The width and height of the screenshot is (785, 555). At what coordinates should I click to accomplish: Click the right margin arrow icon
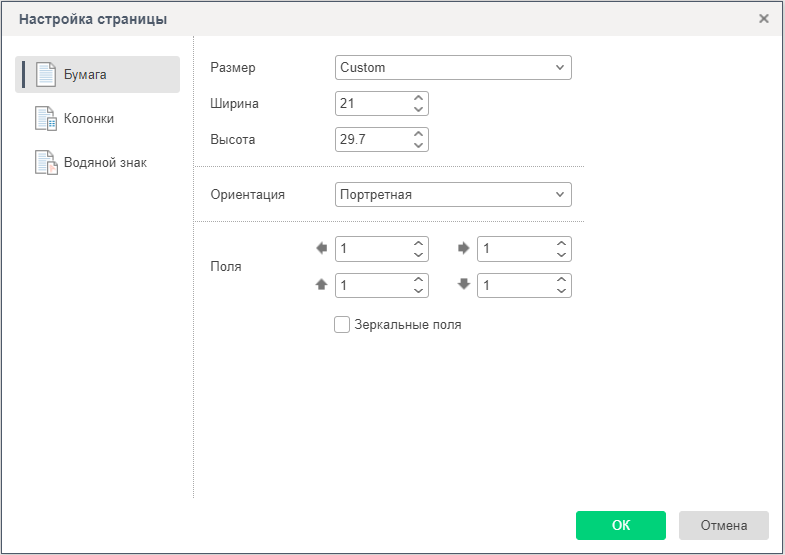463,248
